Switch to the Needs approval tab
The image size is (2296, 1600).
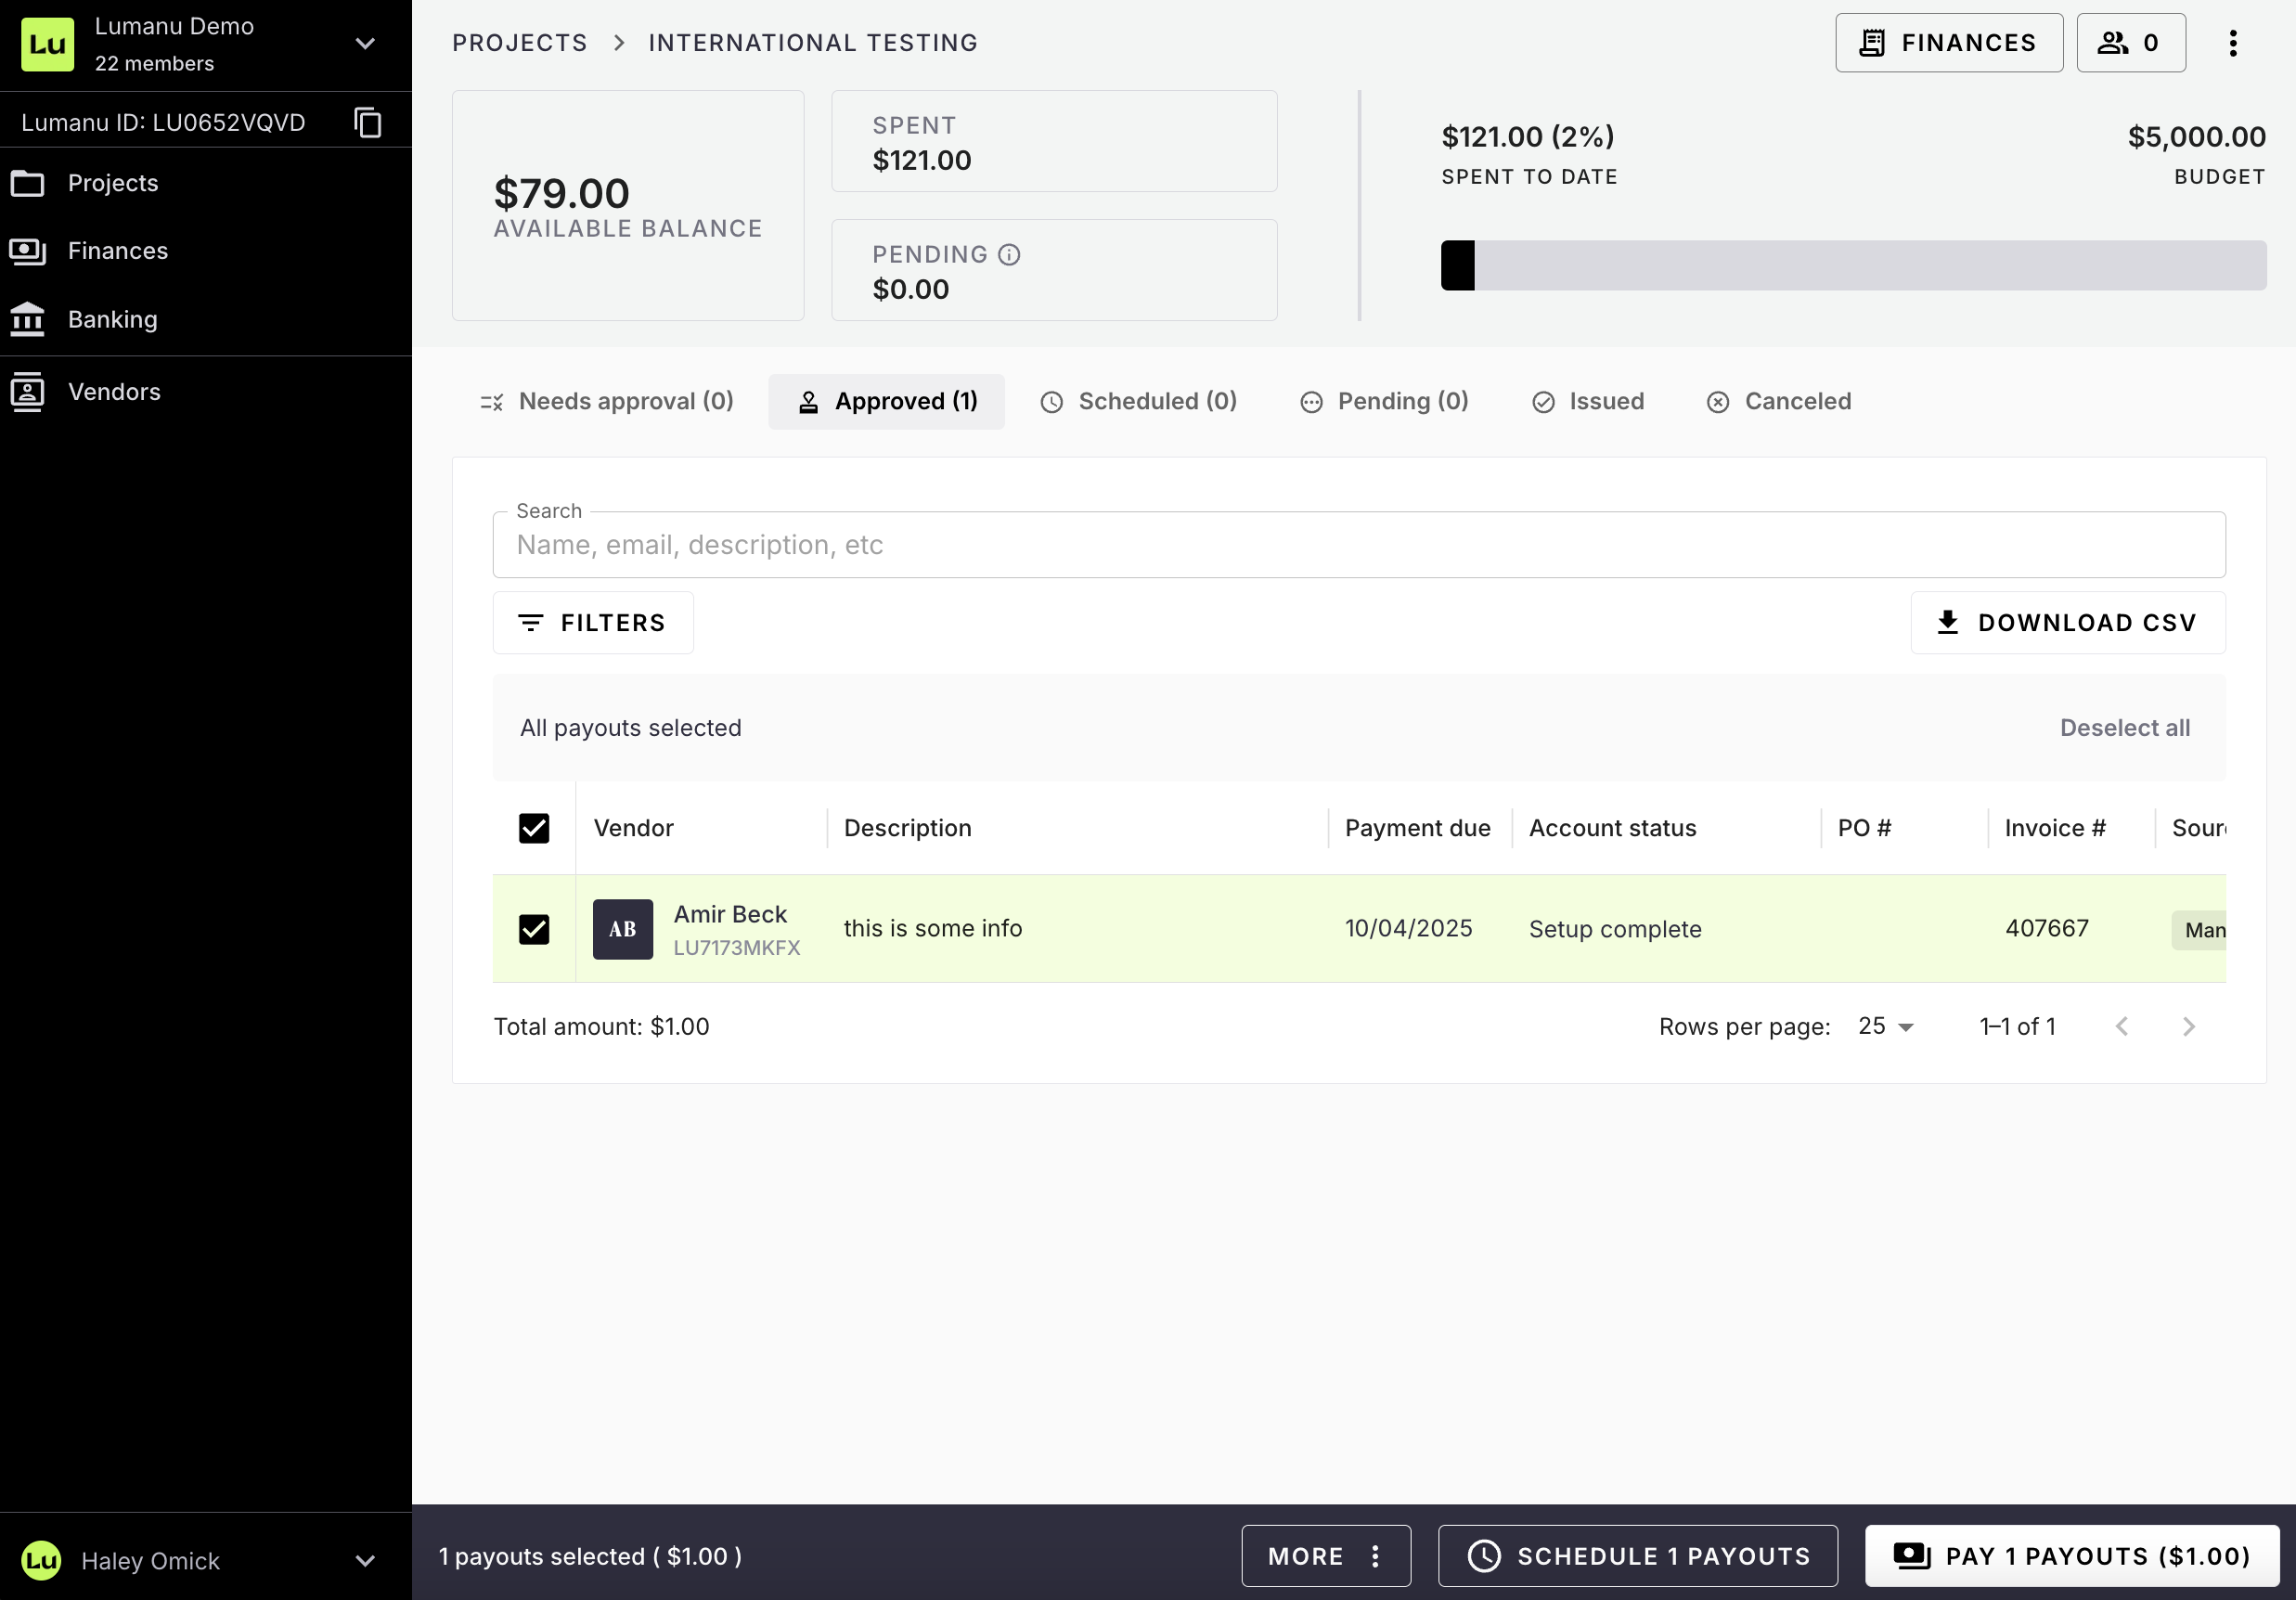[607, 401]
